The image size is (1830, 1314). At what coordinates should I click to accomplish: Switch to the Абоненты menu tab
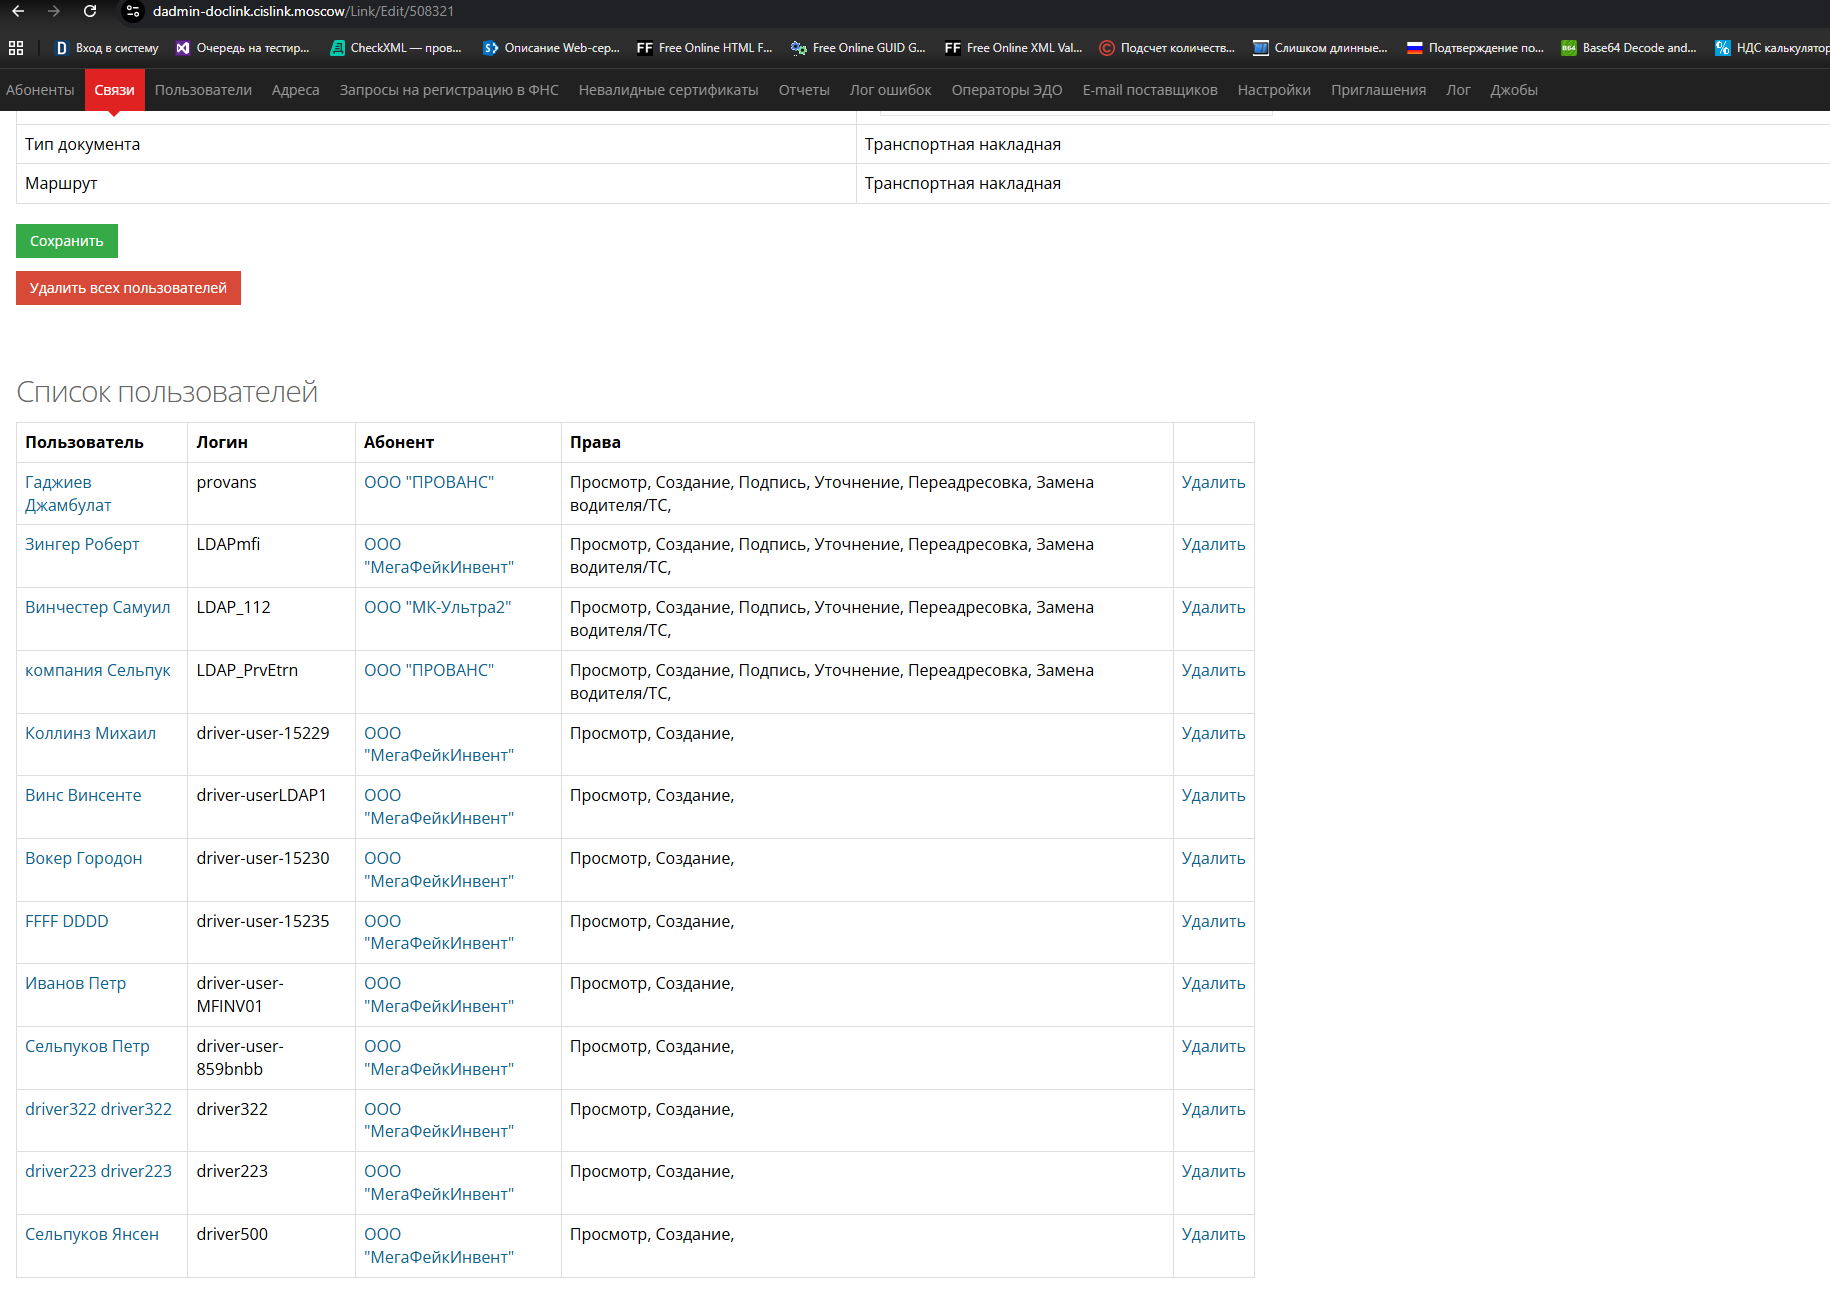40,90
